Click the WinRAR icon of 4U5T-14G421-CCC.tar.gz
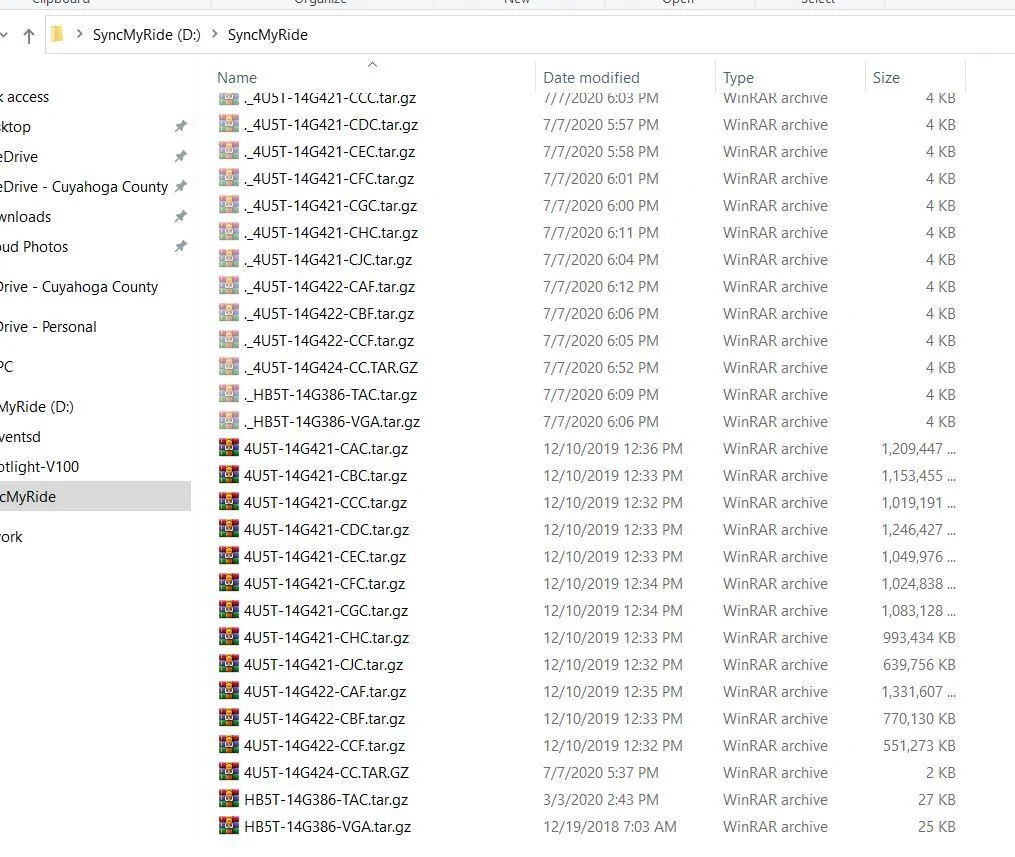 [229, 502]
